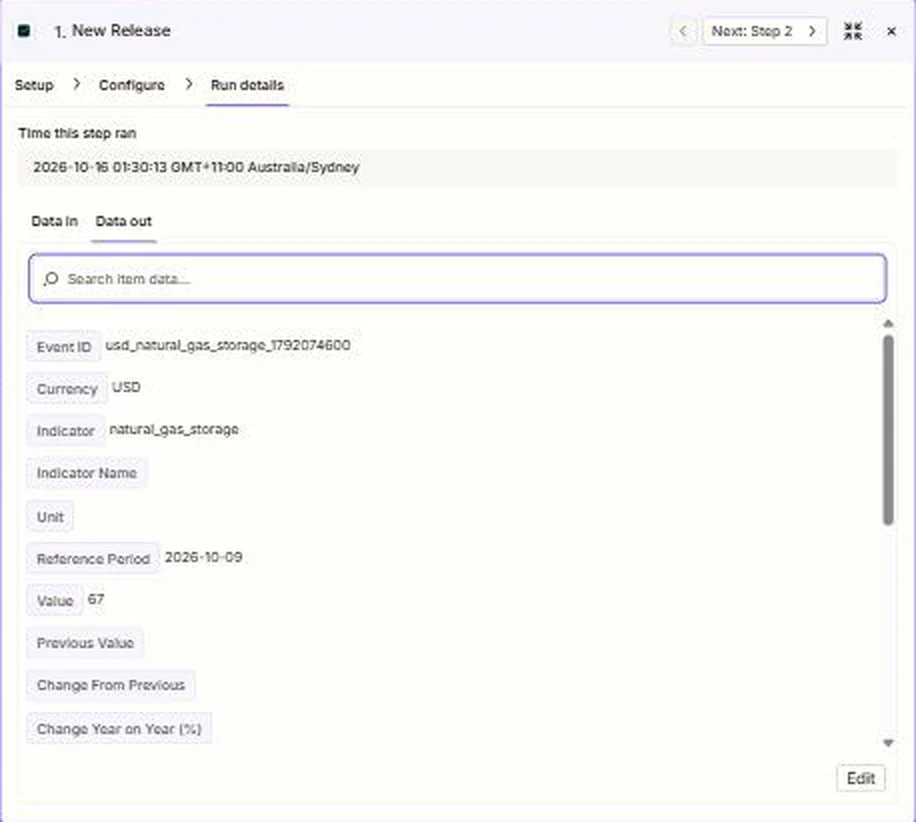Viewport: 916px width, 822px height.
Task: Select natural_gas_storage value
Action: point(174,429)
